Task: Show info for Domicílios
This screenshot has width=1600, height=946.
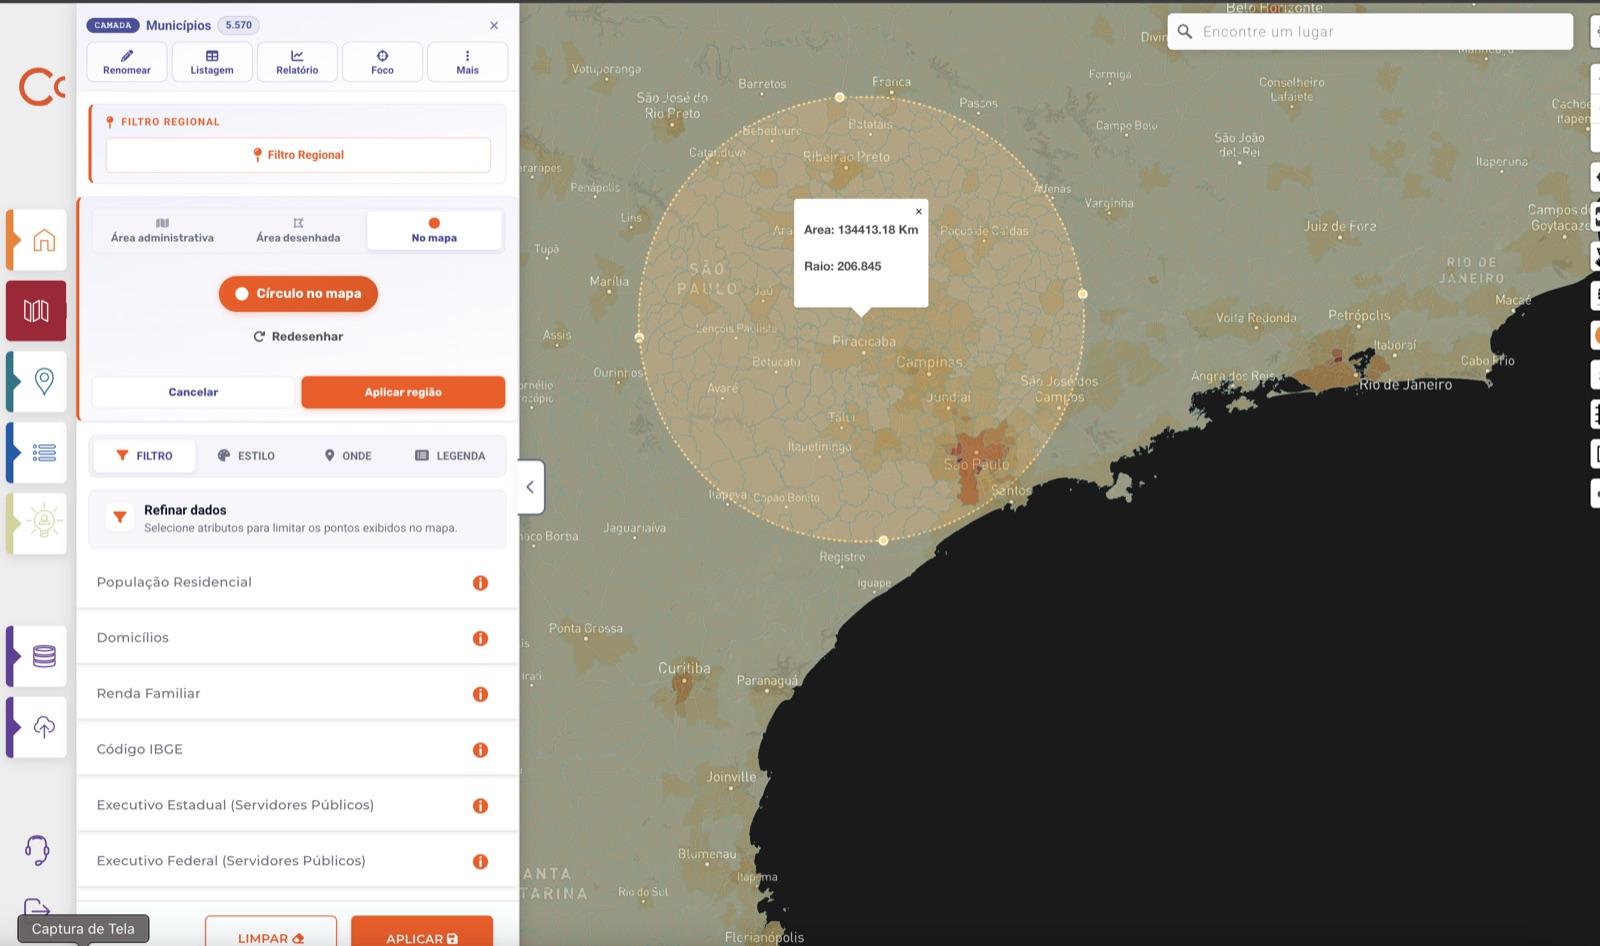Action: point(480,639)
